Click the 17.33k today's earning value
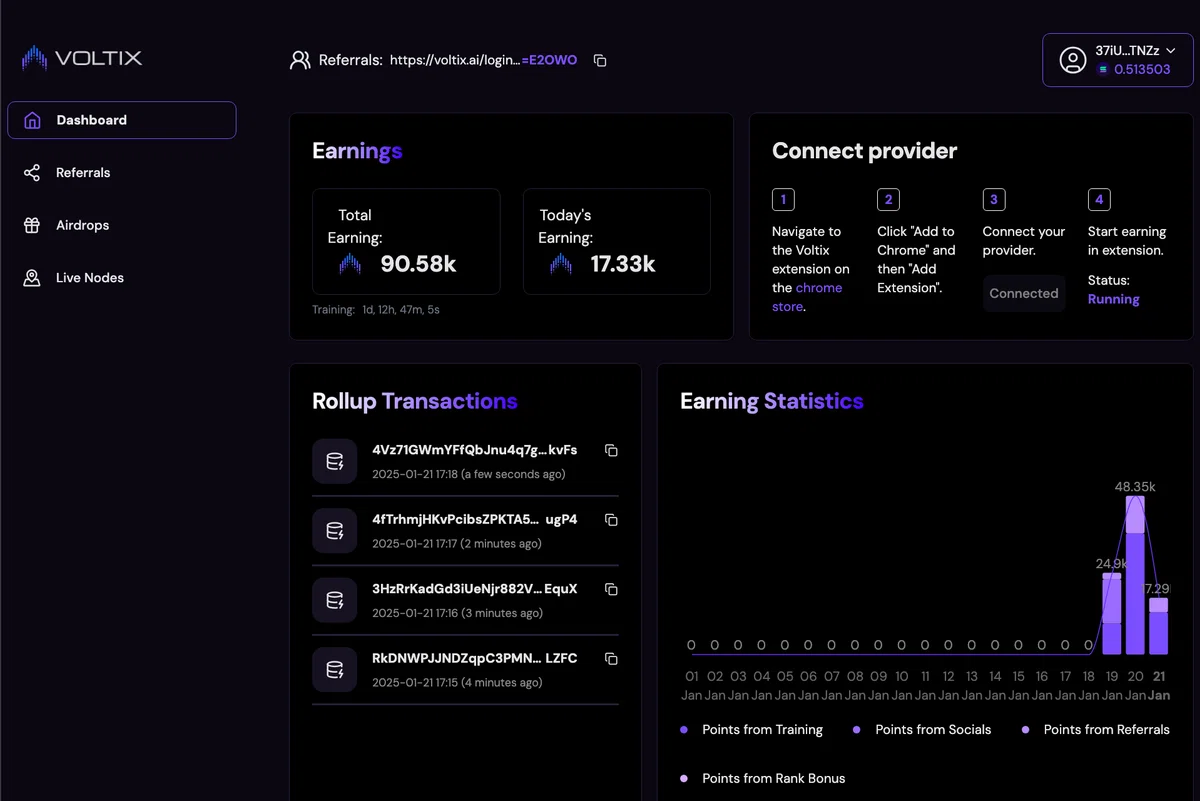This screenshot has width=1200, height=801. pos(623,264)
